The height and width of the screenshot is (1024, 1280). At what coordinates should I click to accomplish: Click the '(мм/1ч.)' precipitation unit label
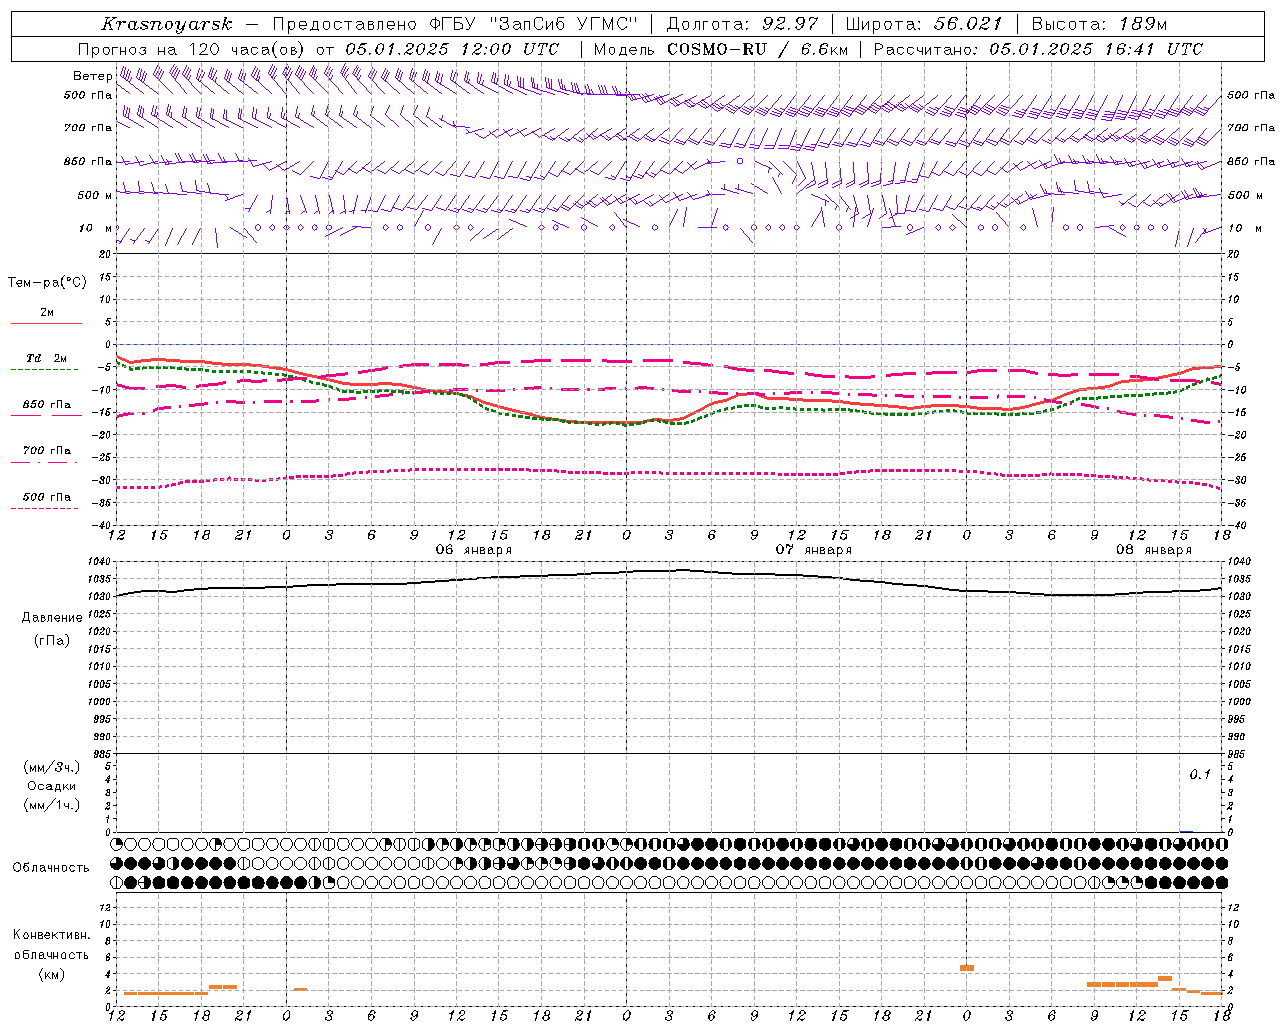click(x=52, y=805)
